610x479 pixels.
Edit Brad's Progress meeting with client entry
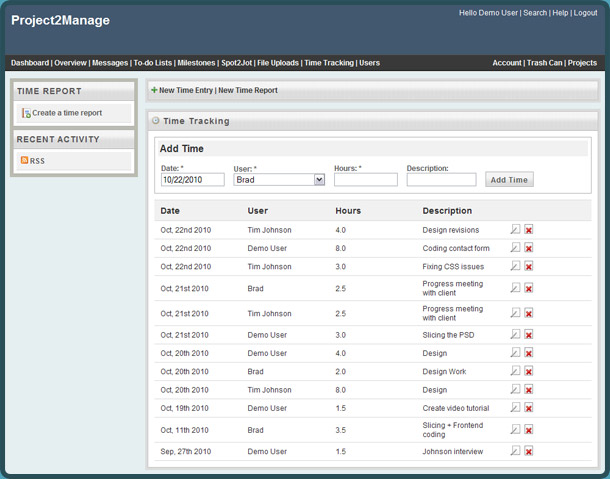tap(515, 288)
